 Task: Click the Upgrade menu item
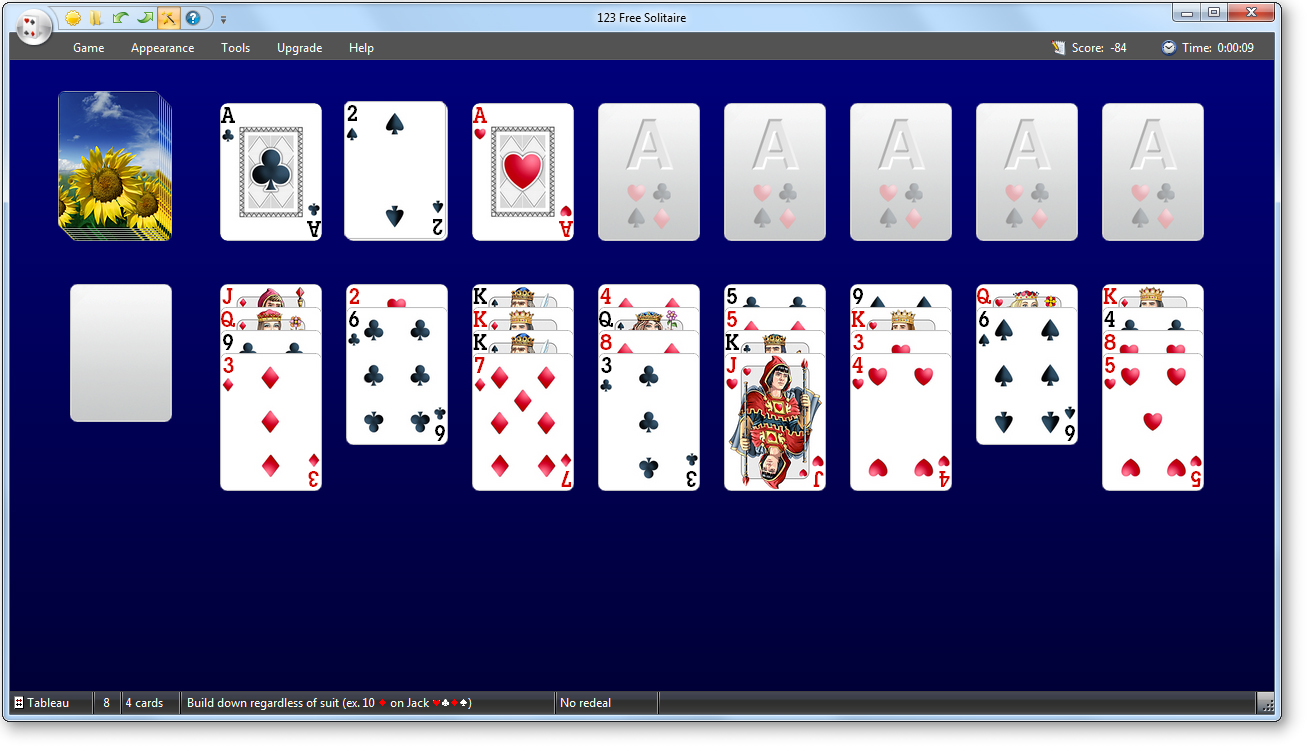tap(299, 48)
